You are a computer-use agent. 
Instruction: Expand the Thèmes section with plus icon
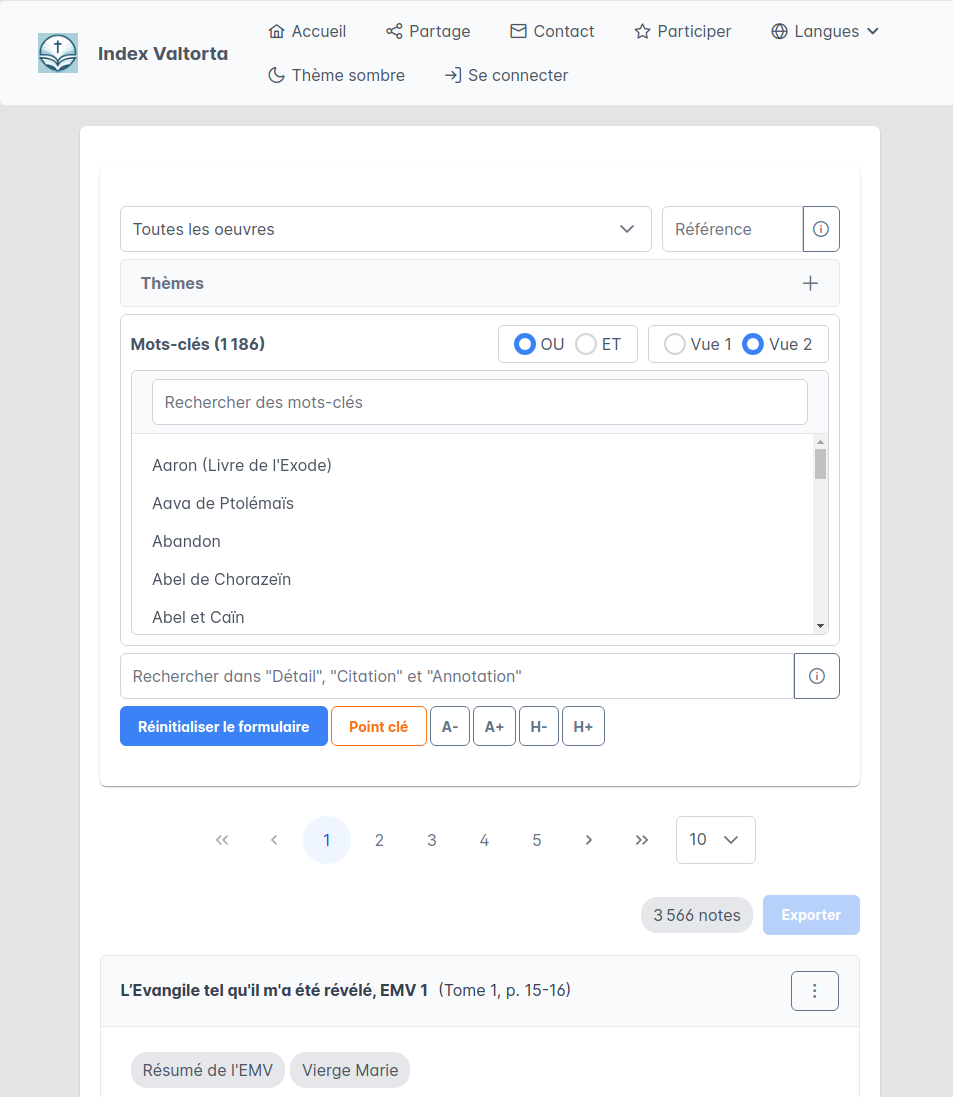[810, 284]
